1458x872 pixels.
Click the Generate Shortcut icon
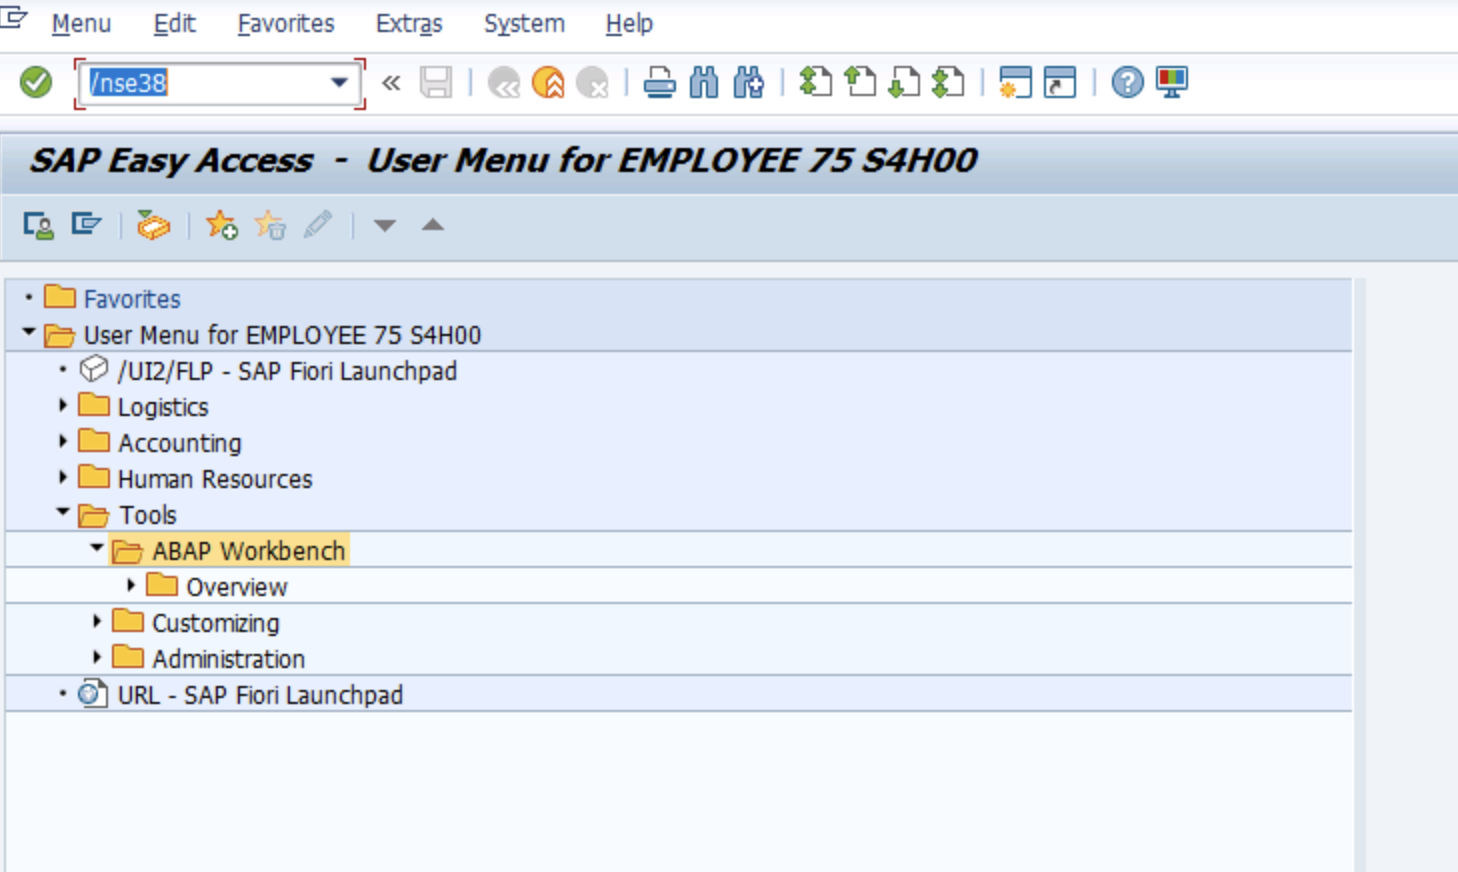click(1060, 82)
